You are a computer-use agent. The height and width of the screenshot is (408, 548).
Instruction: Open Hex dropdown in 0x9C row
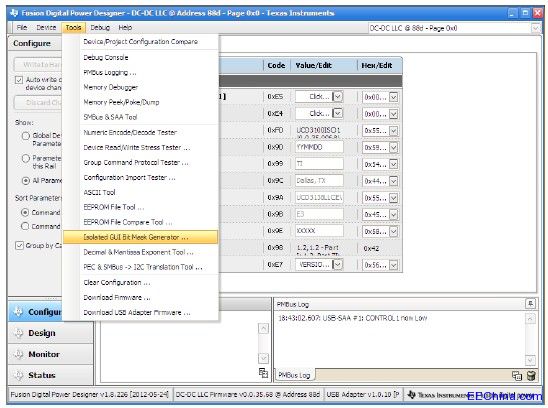pyautogui.click(x=394, y=181)
